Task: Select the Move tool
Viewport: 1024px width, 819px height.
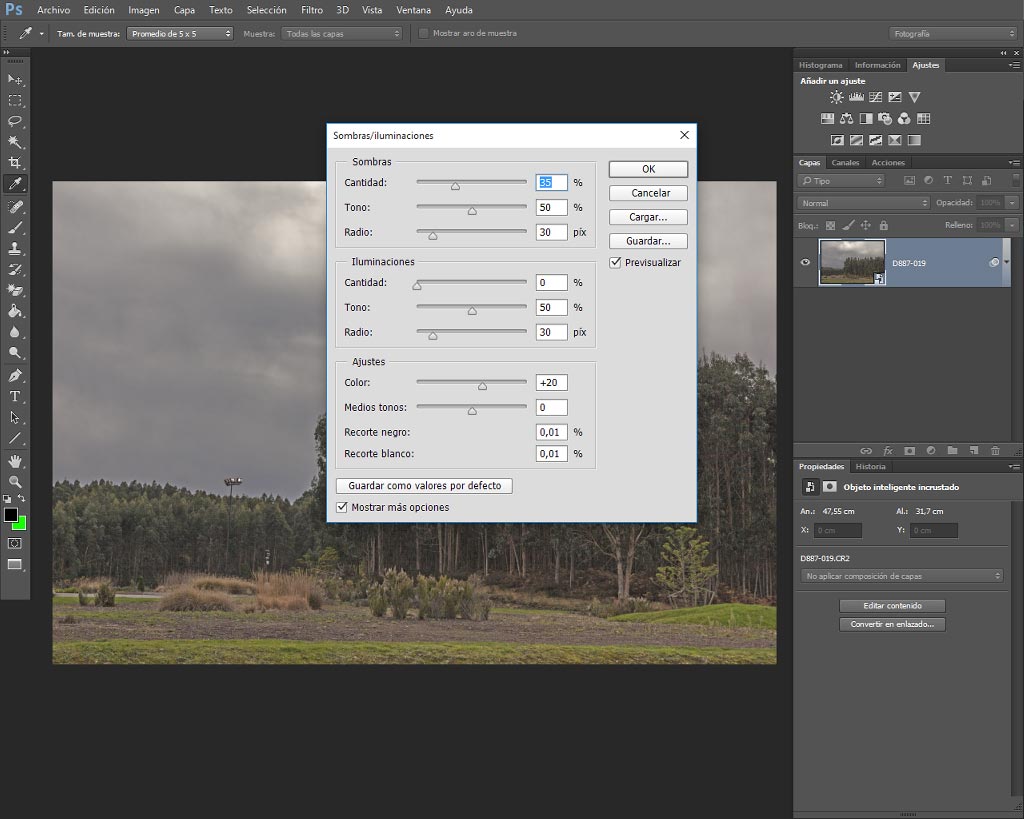Action: point(15,80)
